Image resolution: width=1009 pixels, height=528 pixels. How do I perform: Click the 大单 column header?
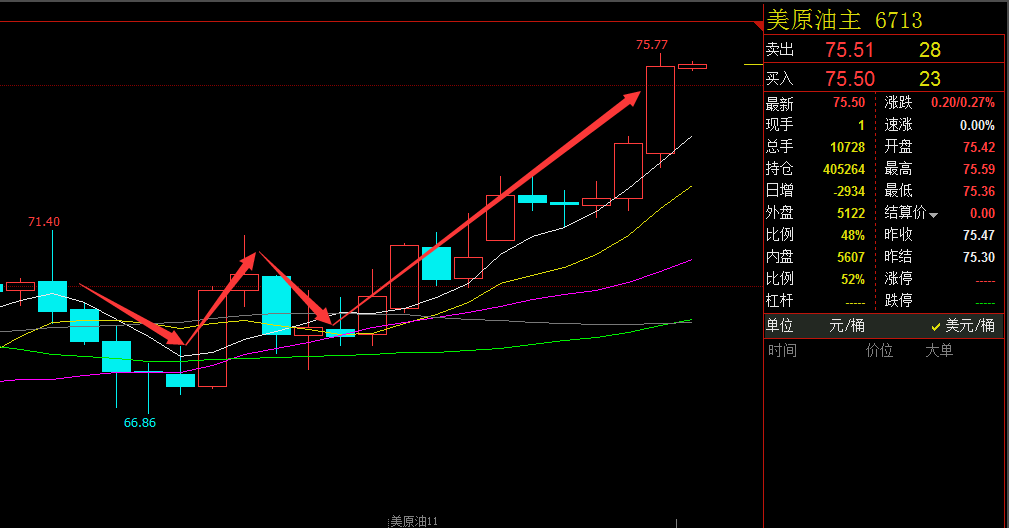tap(938, 350)
